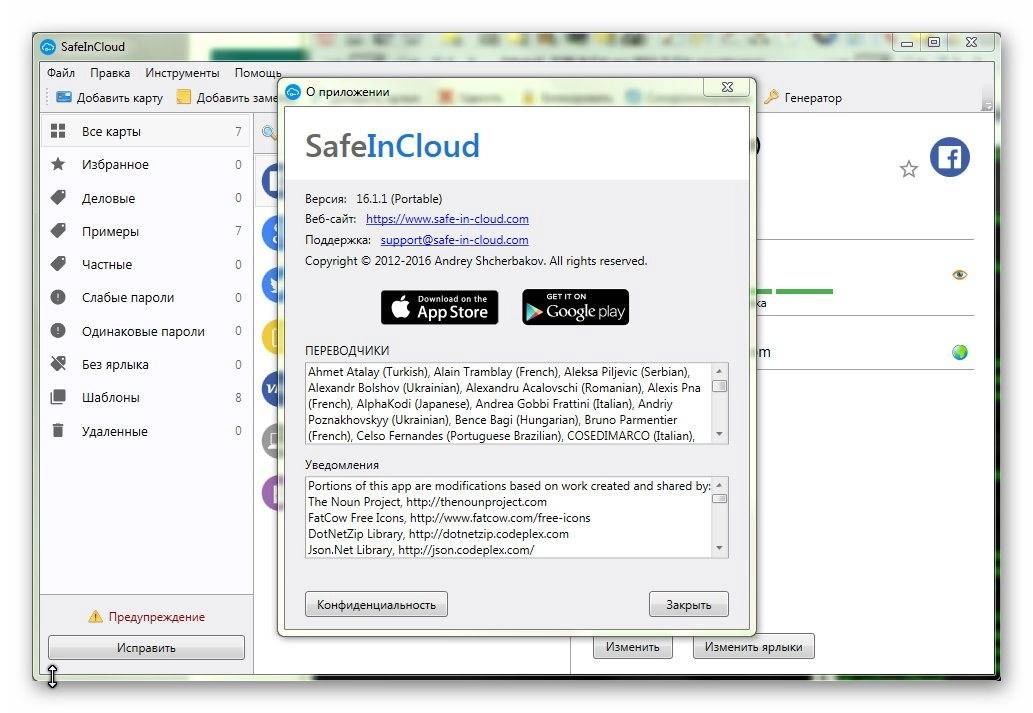Click the Без ярлыка crossed tag icon
This screenshot has width=1033, height=713.
tap(58, 364)
